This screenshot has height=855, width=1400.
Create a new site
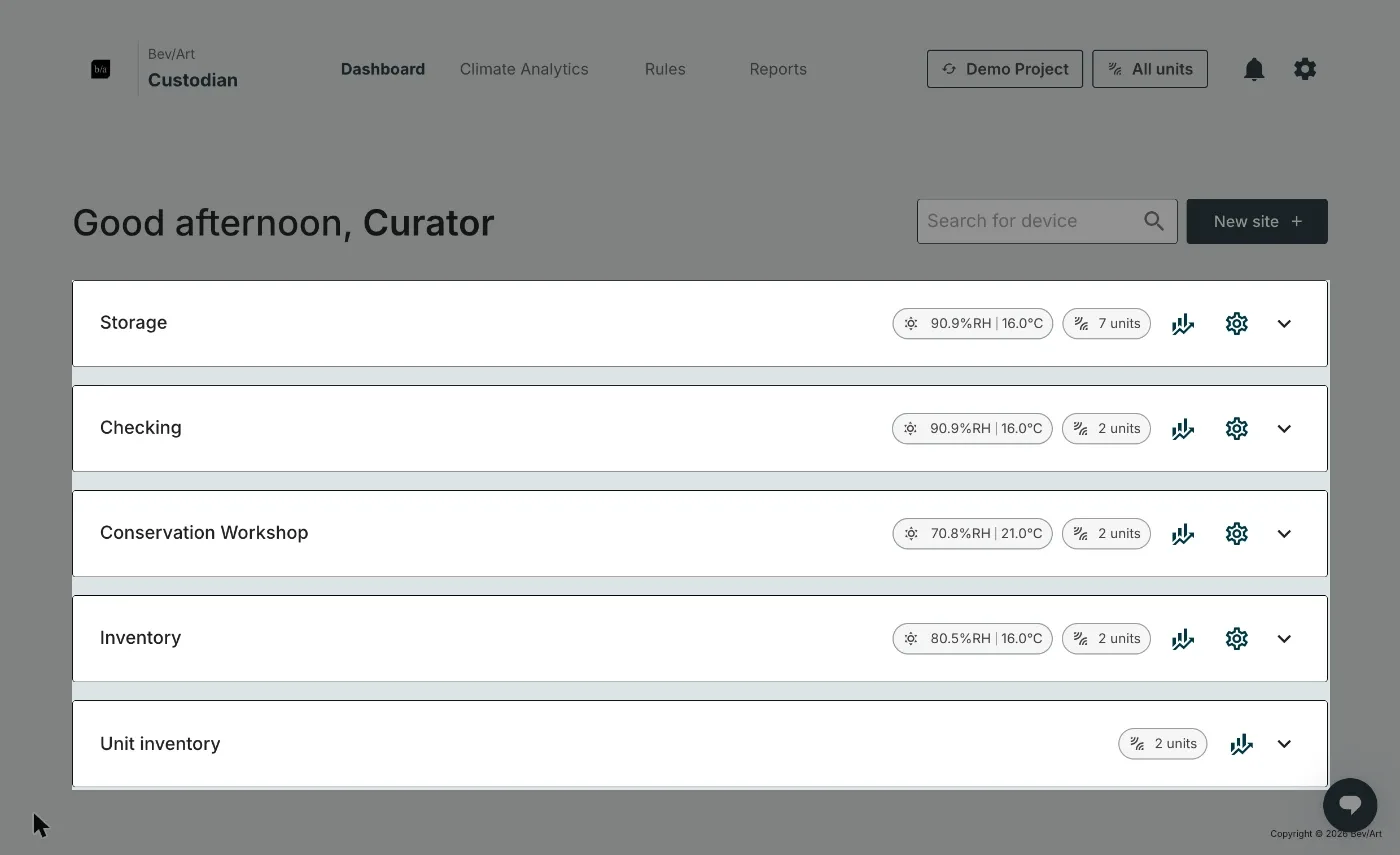(1257, 221)
